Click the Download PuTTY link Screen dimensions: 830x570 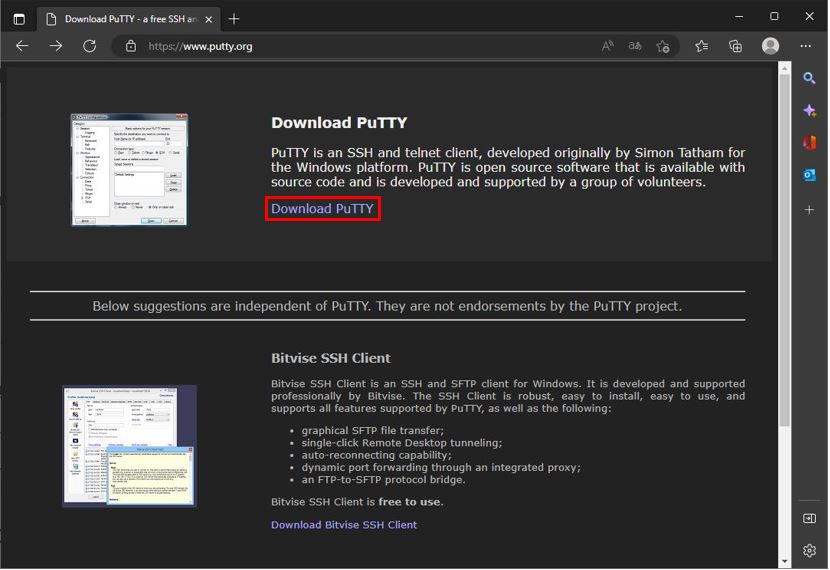click(322, 209)
